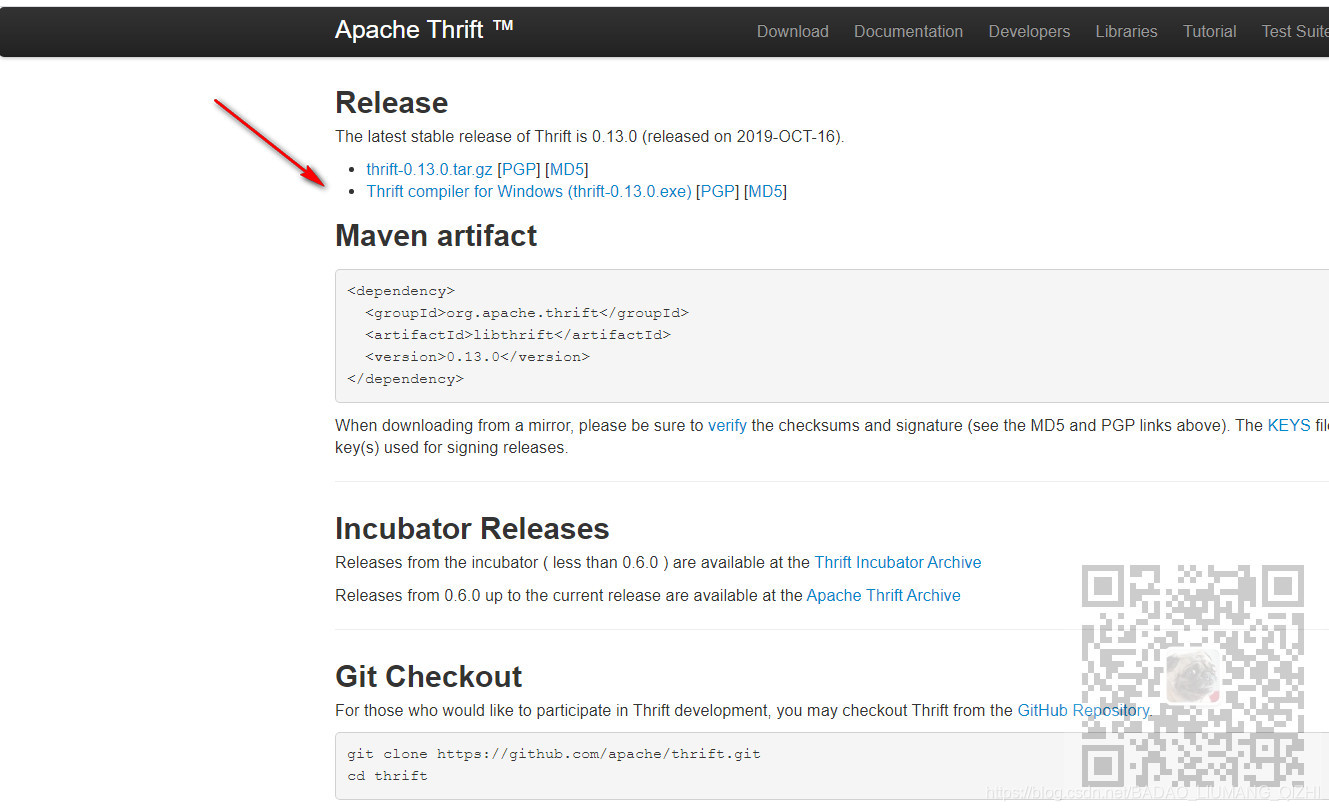Follow the verify checksums link
The width and height of the screenshot is (1329, 811).
[727, 425]
